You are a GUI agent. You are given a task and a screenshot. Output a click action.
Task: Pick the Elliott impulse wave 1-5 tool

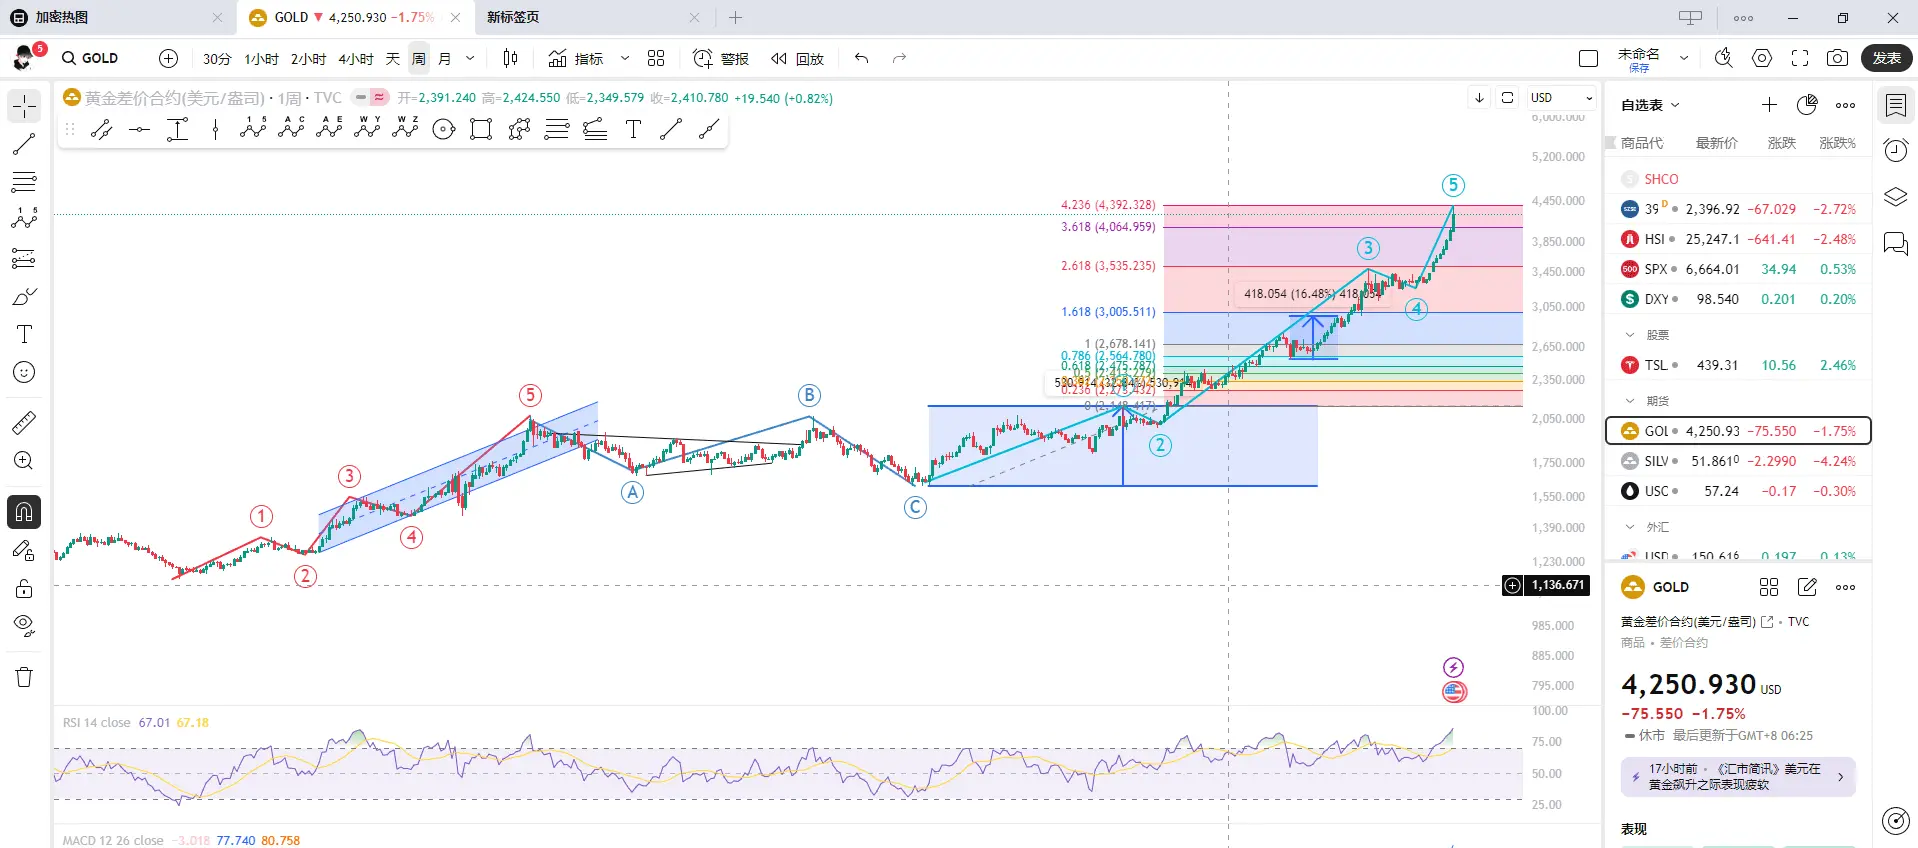253,128
